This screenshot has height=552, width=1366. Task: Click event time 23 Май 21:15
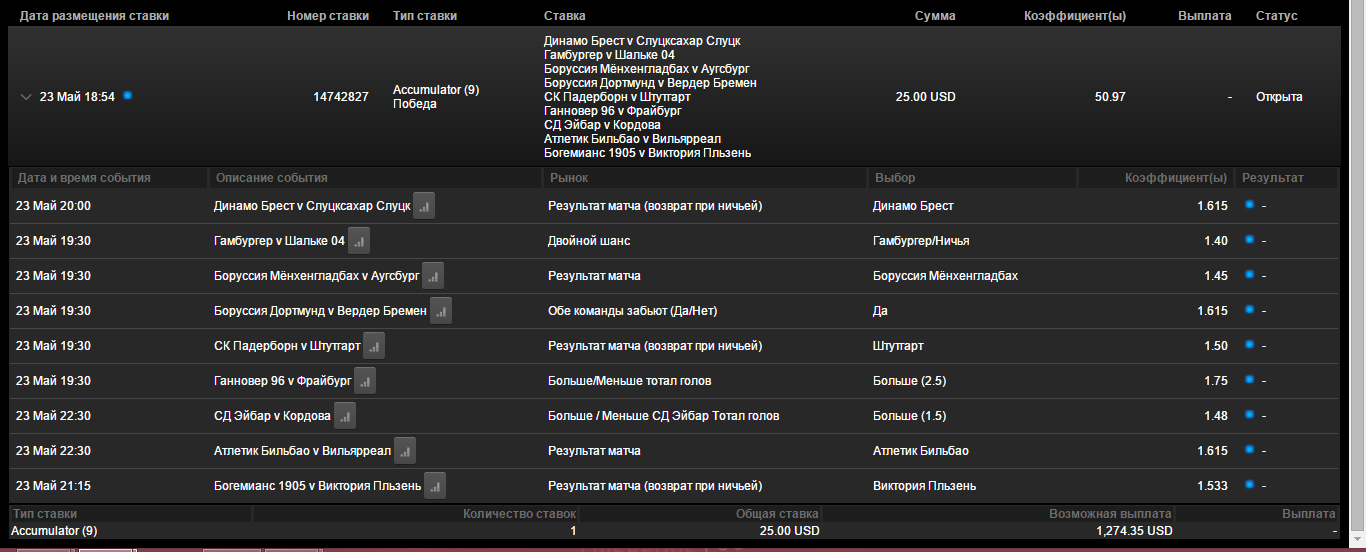(x=54, y=486)
